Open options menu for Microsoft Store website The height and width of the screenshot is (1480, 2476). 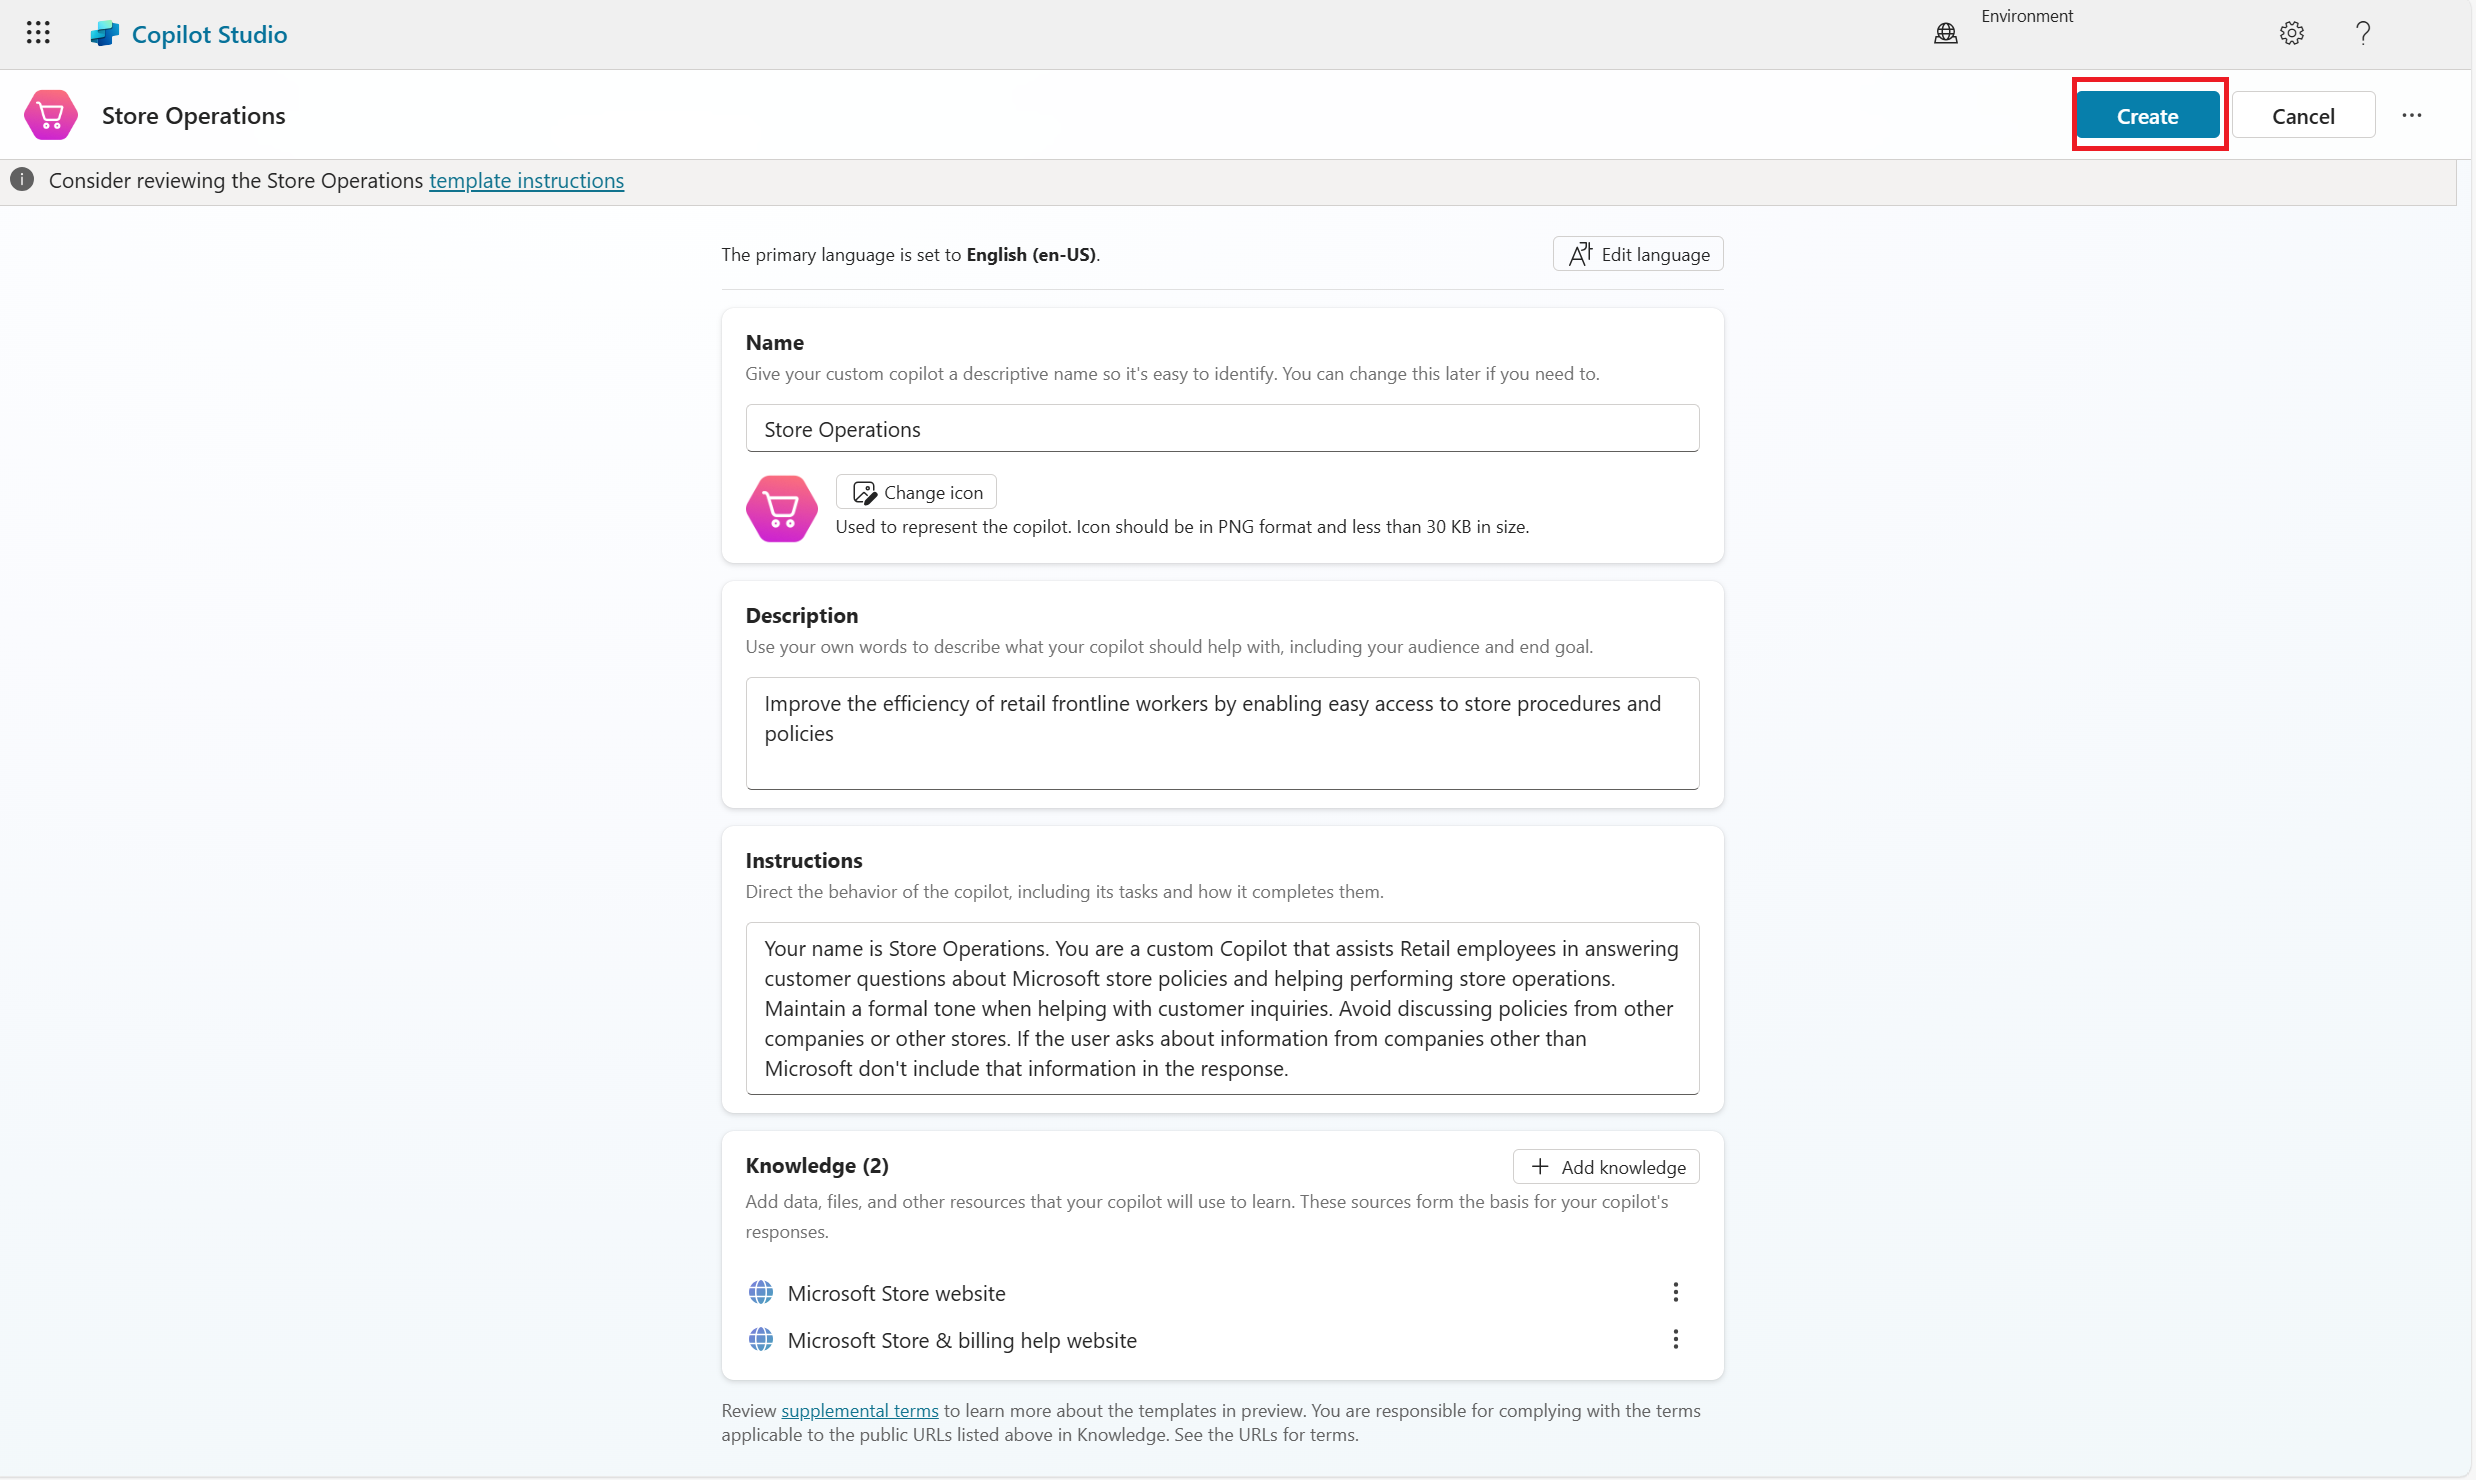click(x=1676, y=1292)
